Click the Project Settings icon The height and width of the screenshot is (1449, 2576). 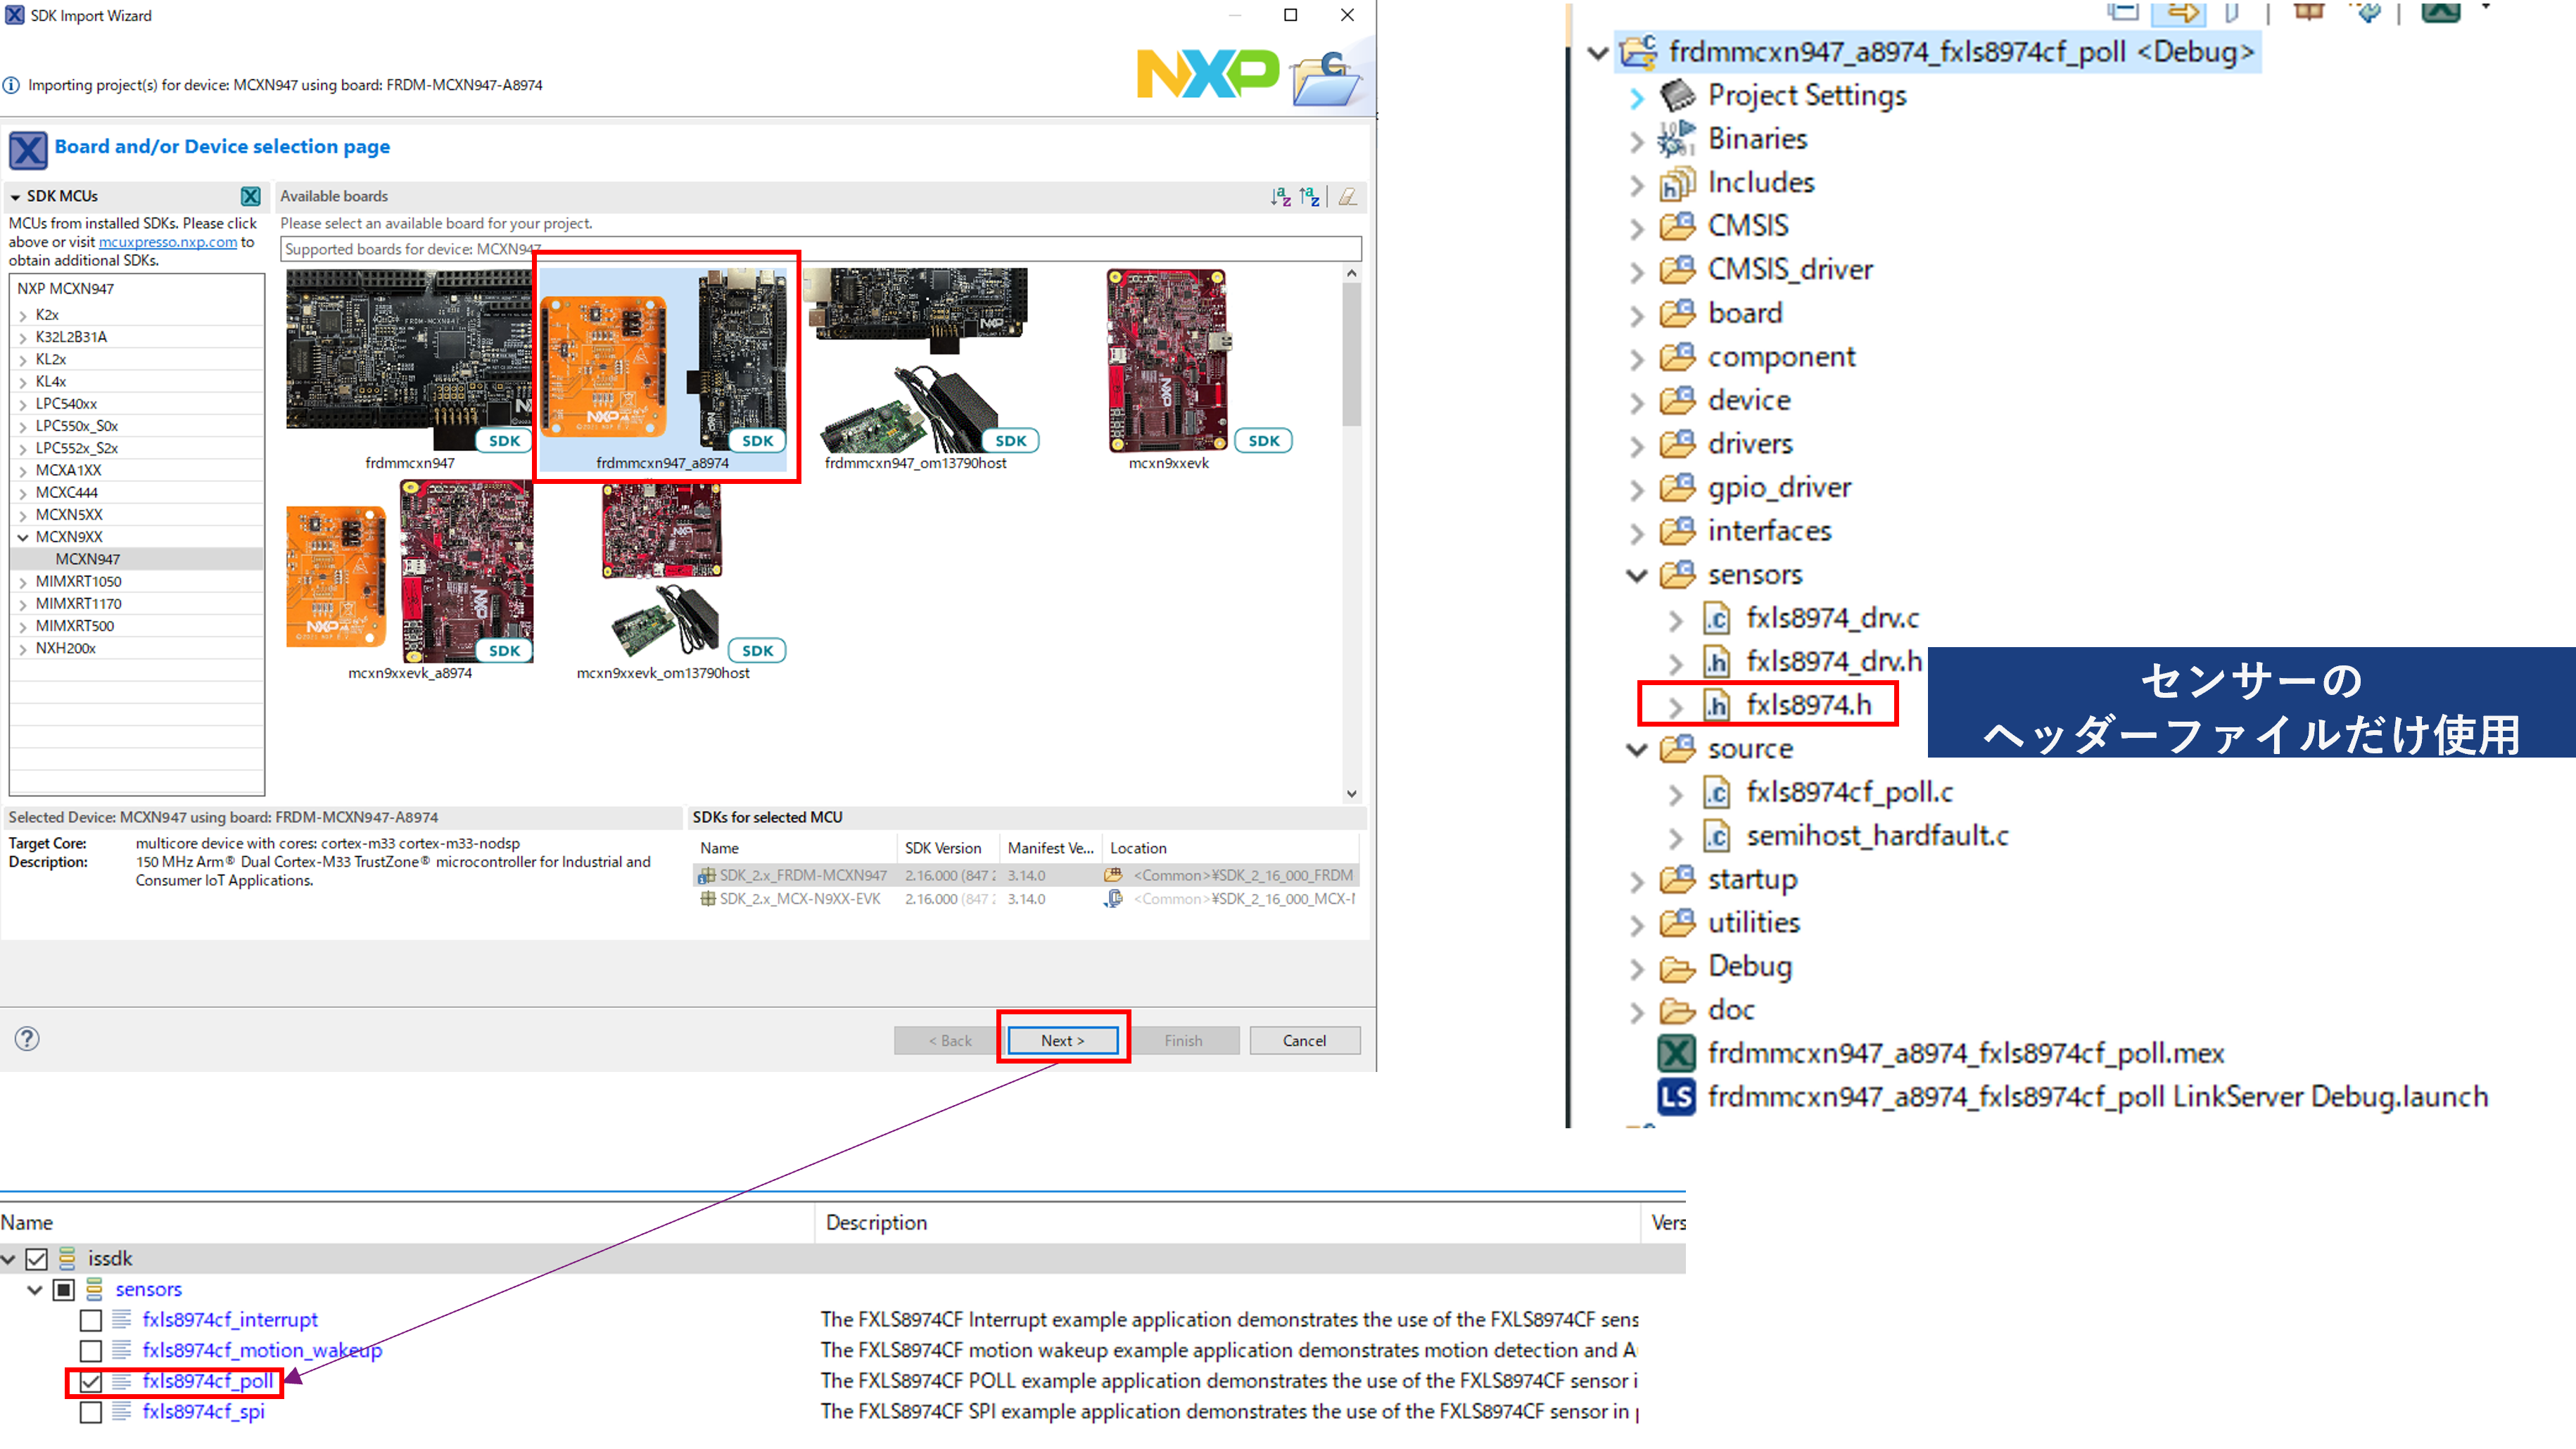pos(1677,96)
